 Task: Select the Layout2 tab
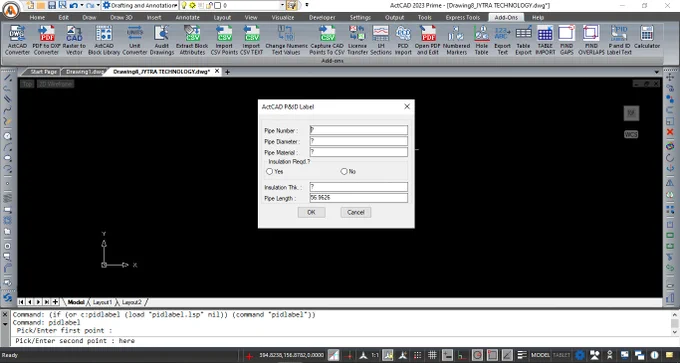click(x=131, y=302)
